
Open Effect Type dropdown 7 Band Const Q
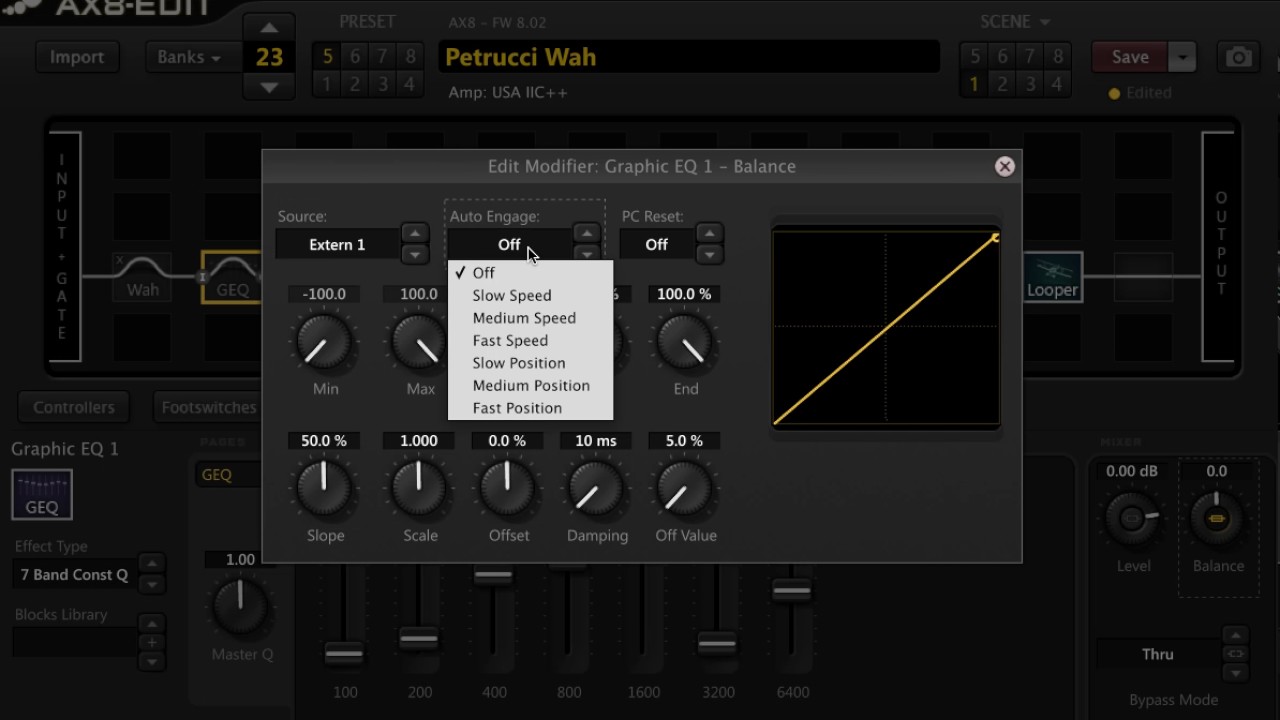pyautogui.click(x=75, y=575)
